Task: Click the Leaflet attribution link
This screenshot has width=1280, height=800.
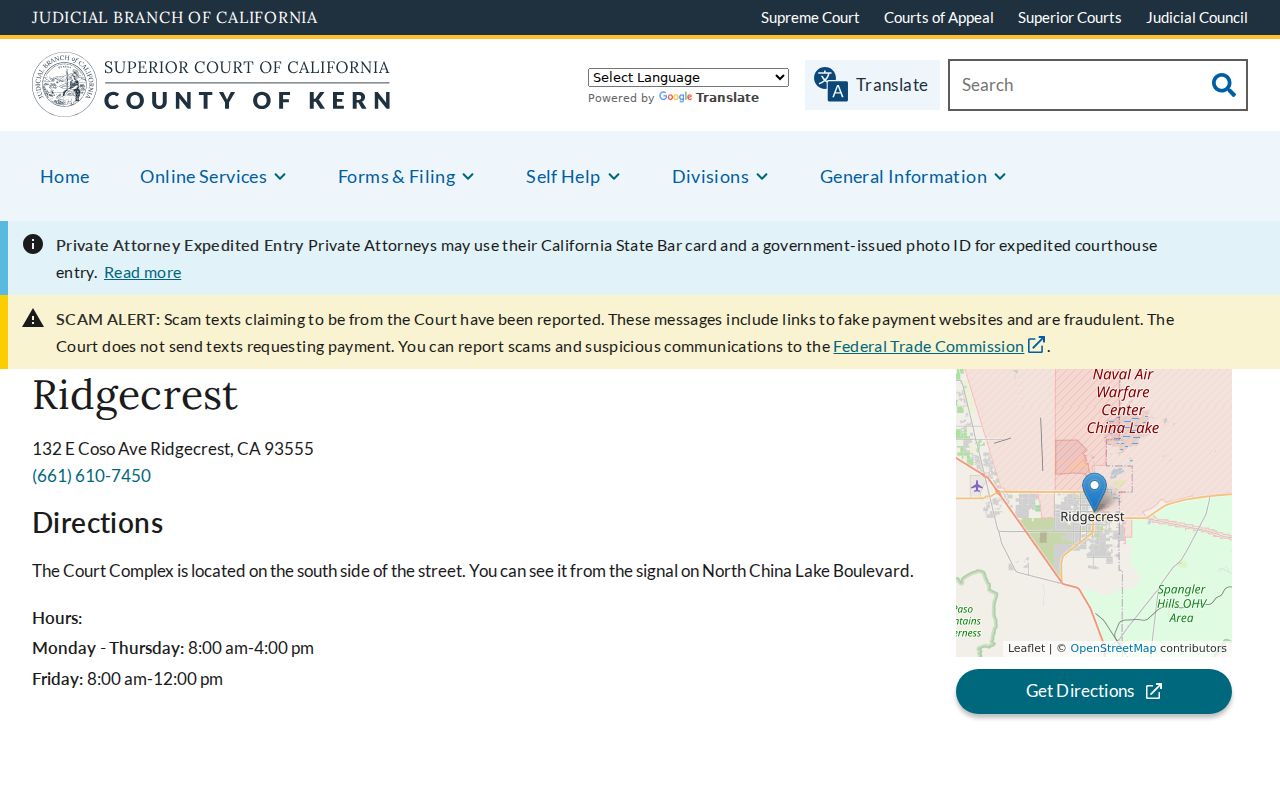Action: [1026, 648]
